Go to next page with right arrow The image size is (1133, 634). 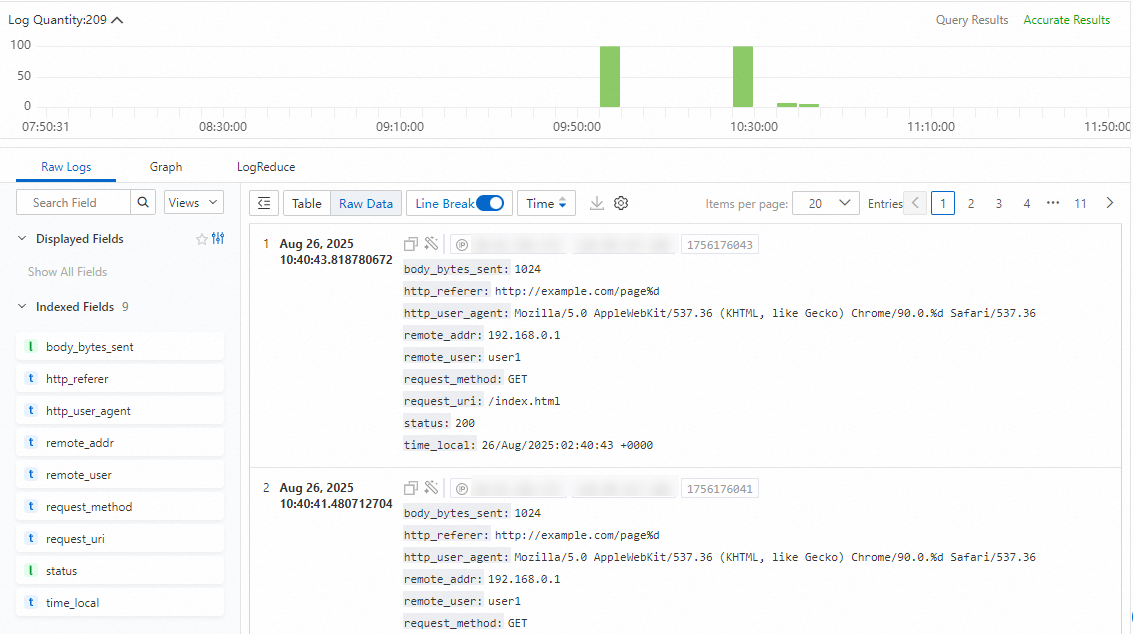pyautogui.click(x=1110, y=203)
